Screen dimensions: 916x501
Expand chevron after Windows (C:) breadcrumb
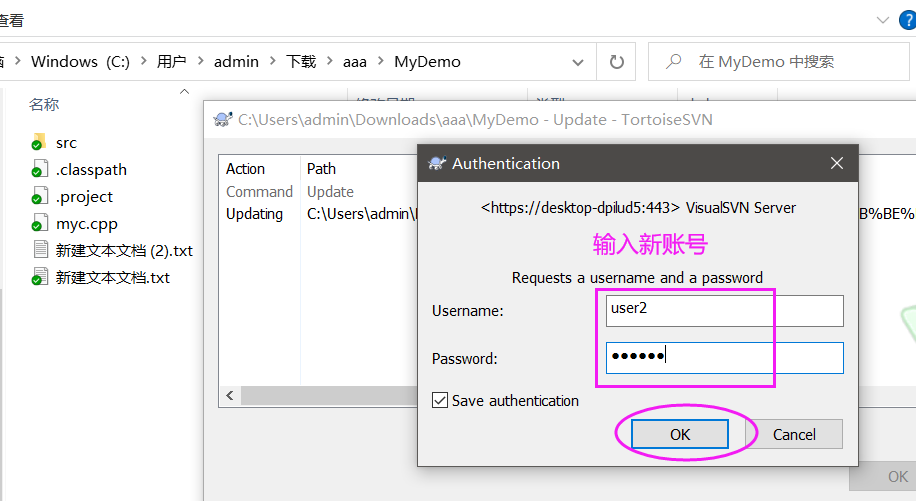[143, 61]
